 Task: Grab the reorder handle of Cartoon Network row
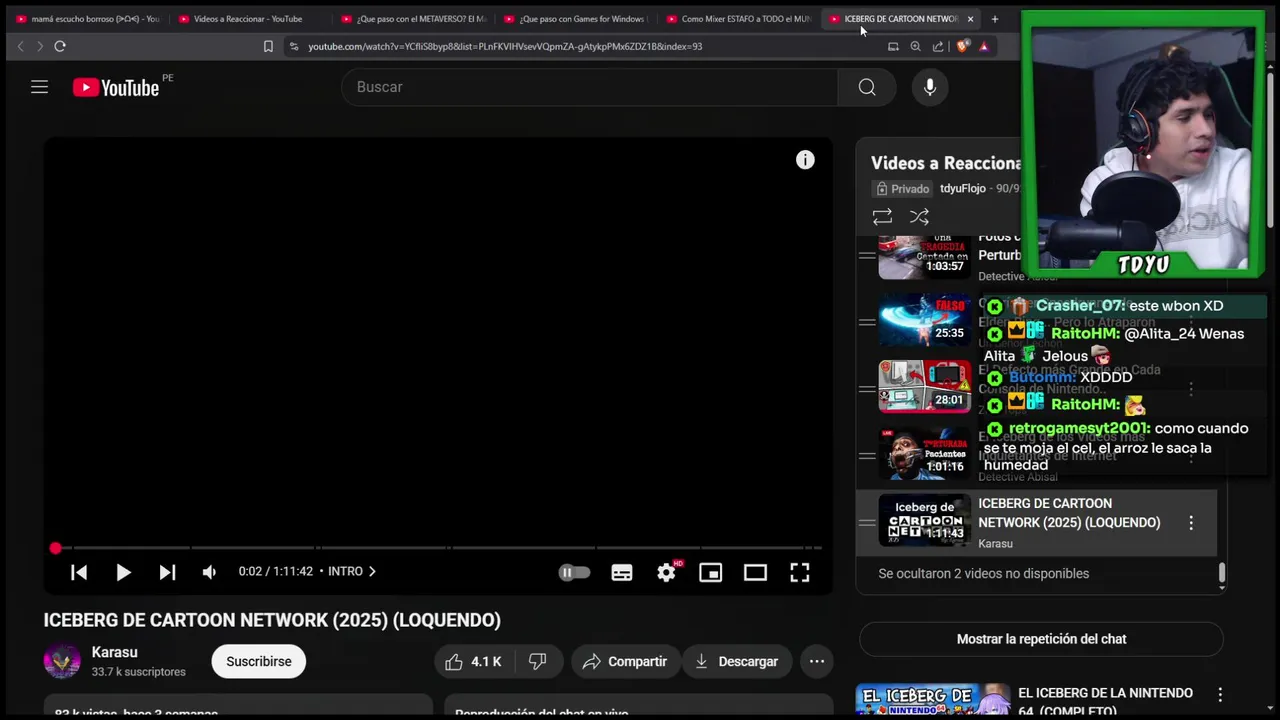click(867, 522)
